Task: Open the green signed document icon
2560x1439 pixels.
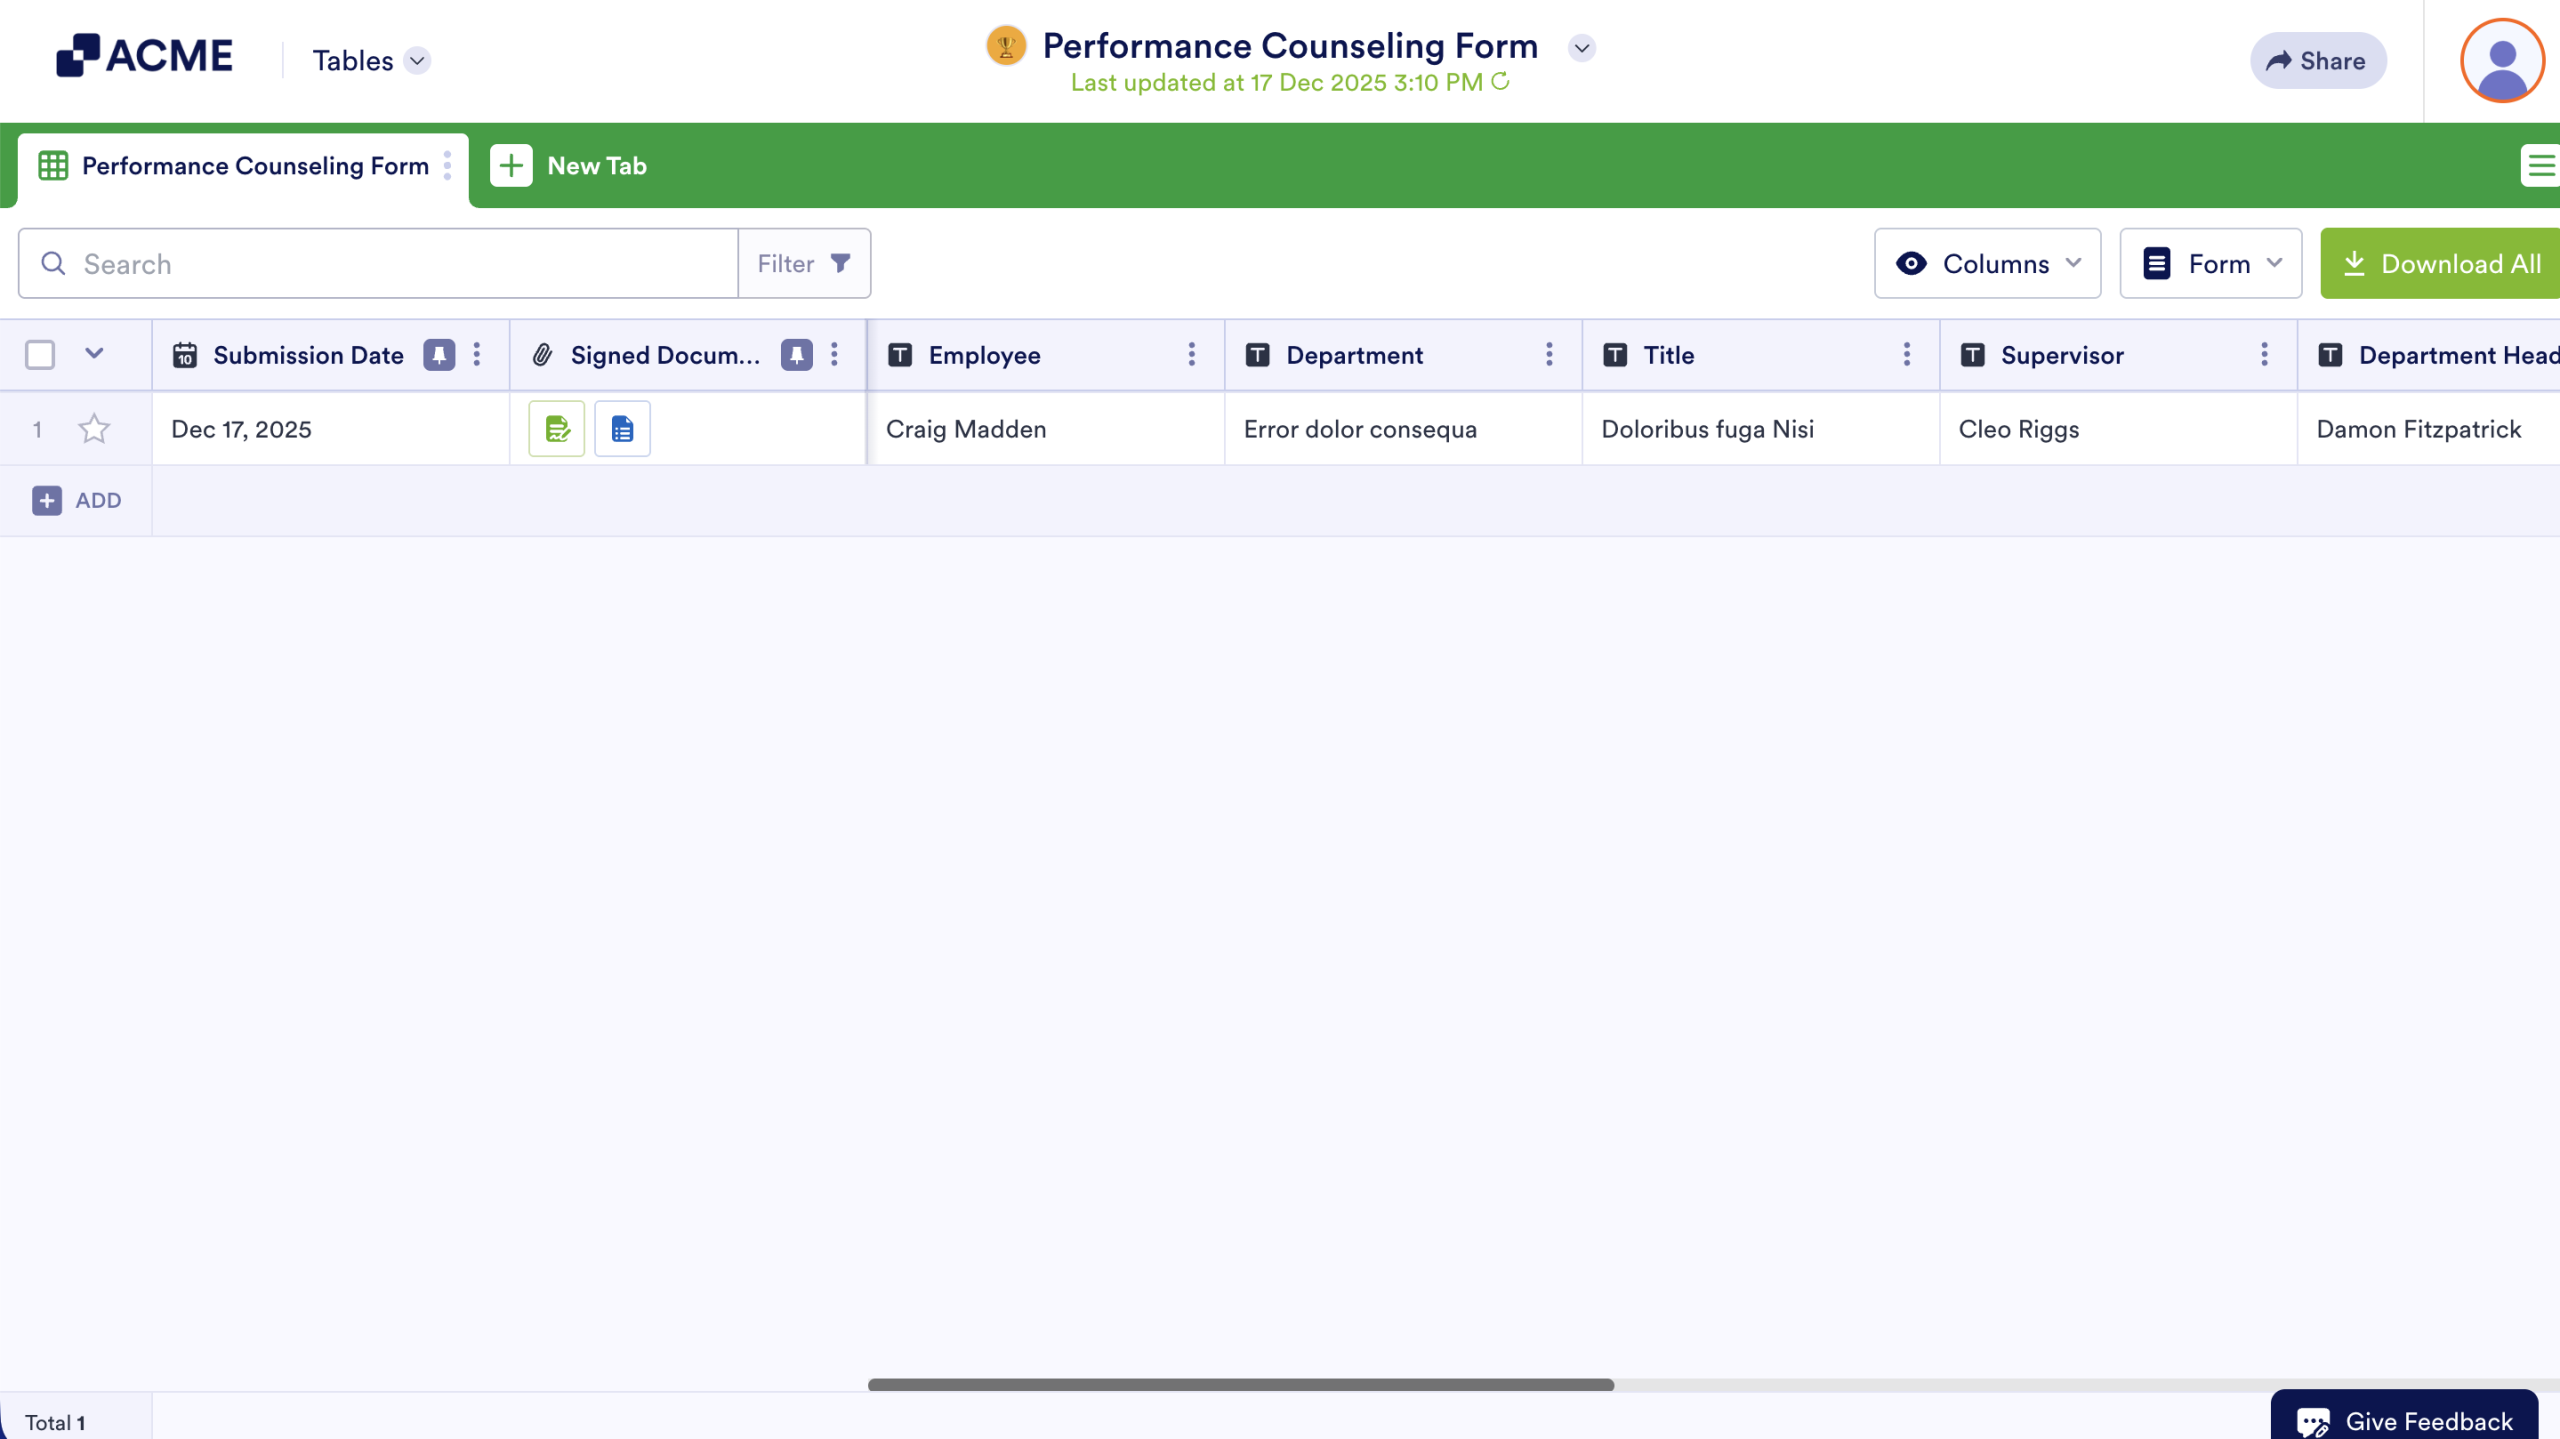Action: click(x=556, y=429)
